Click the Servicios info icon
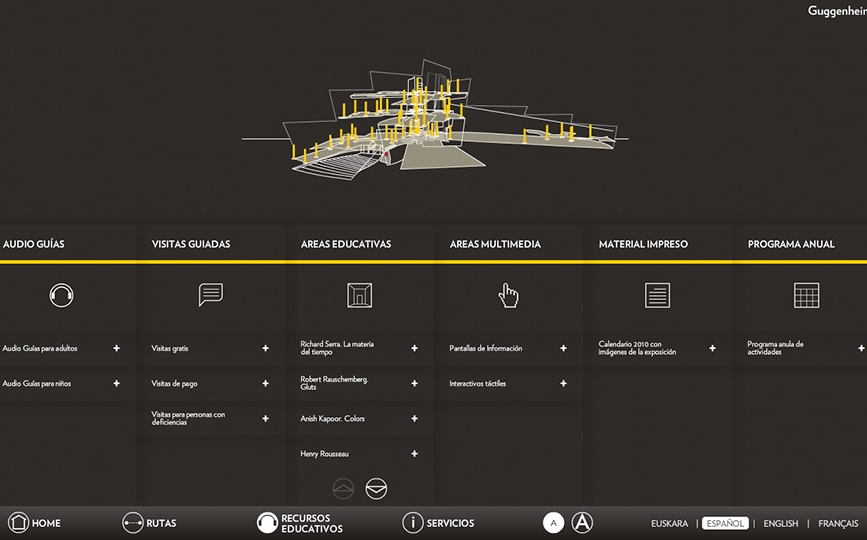 point(412,522)
